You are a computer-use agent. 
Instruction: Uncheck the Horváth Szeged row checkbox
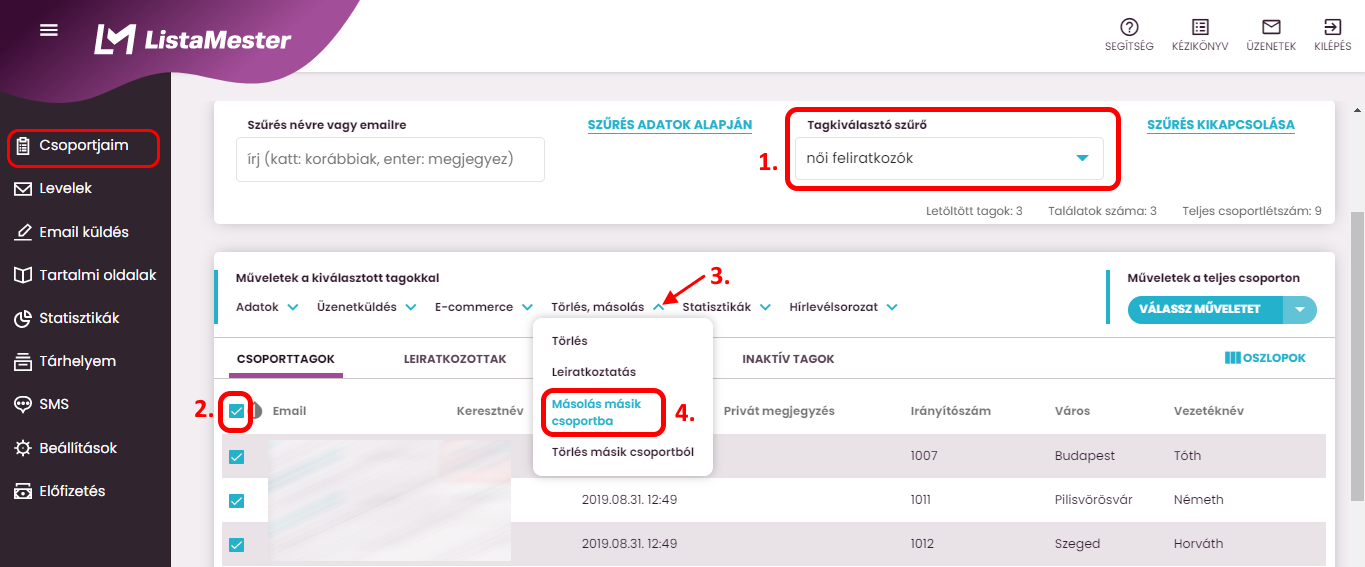pyautogui.click(x=236, y=545)
